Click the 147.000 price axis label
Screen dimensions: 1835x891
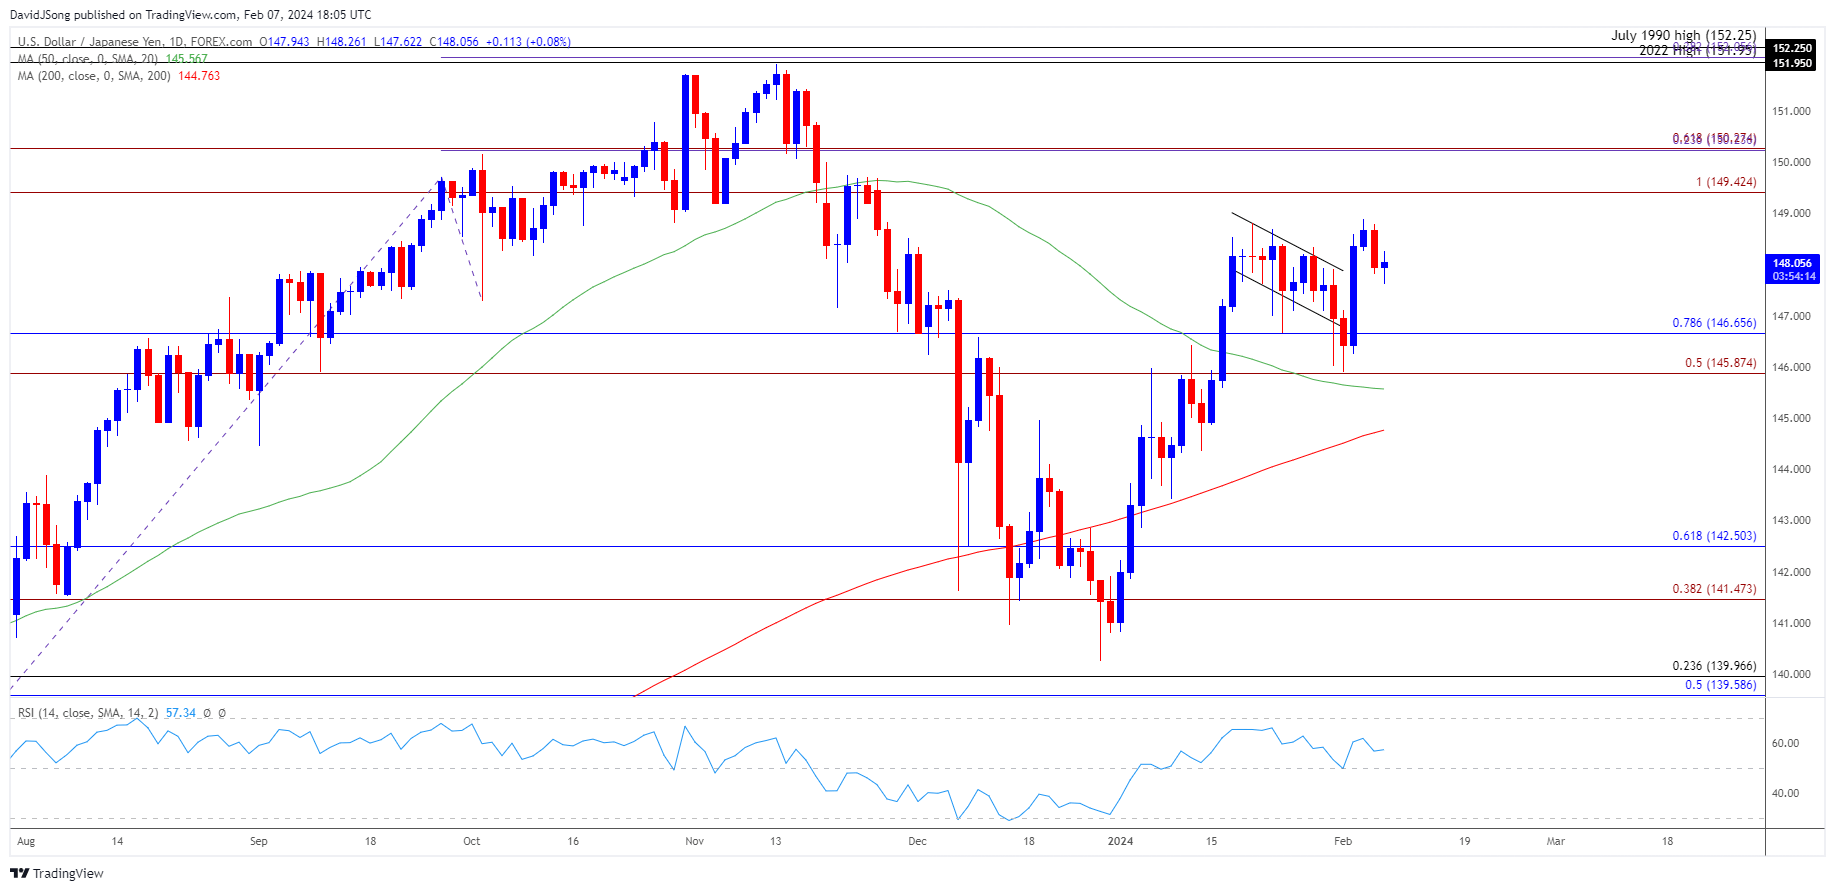1792,316
